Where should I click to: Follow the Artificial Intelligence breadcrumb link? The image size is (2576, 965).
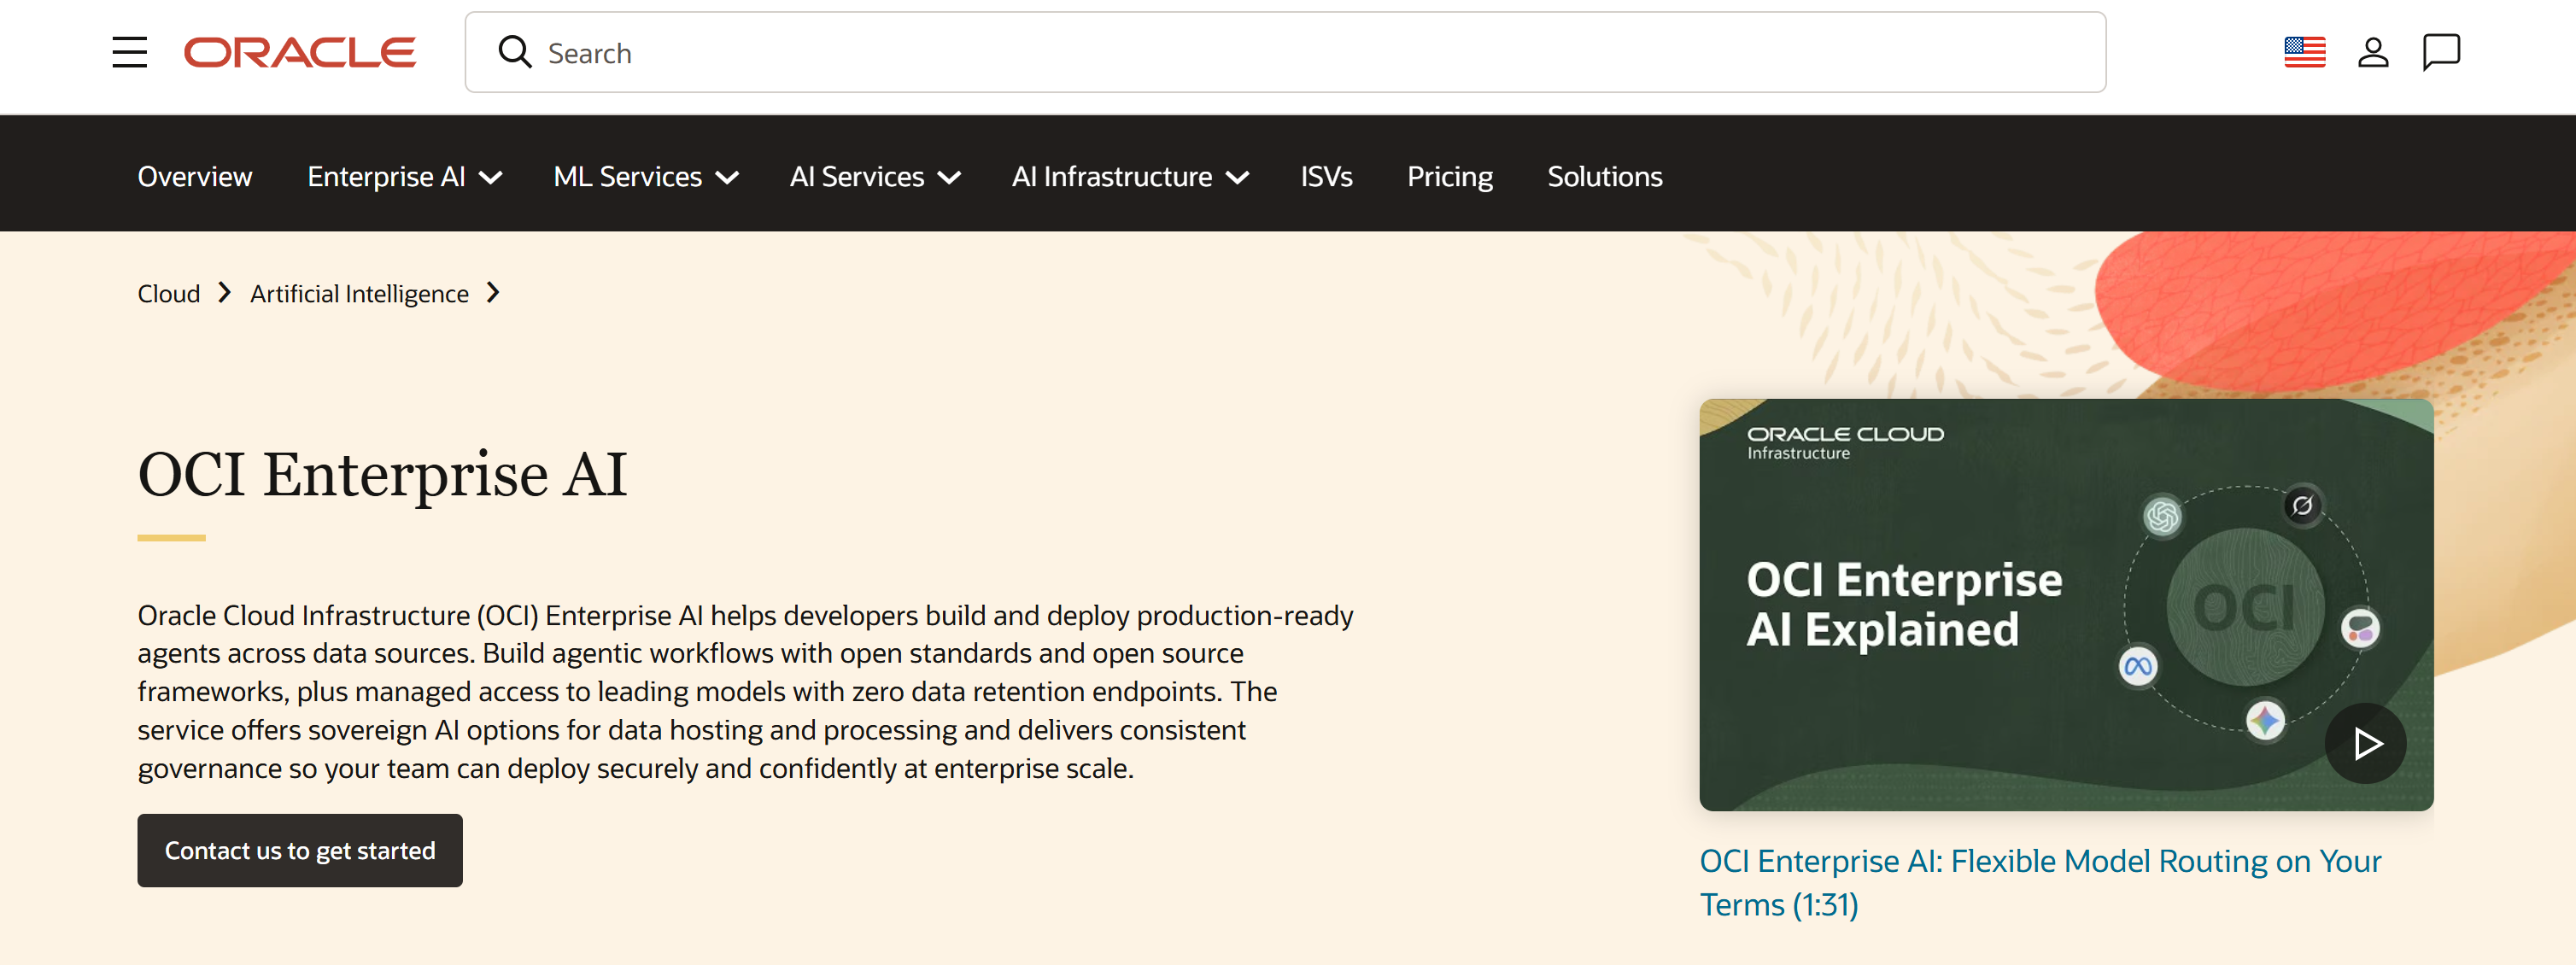tap(359, 293)
